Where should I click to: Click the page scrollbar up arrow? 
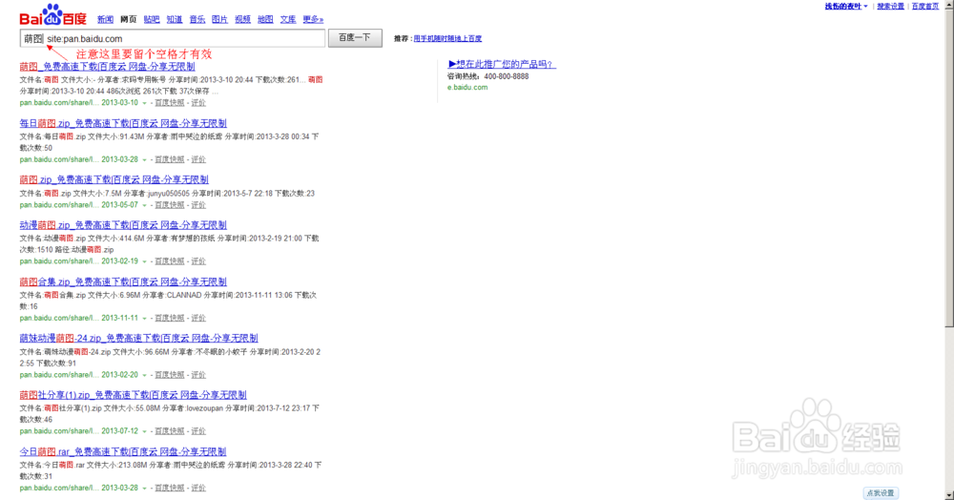(x=949, y=4)
